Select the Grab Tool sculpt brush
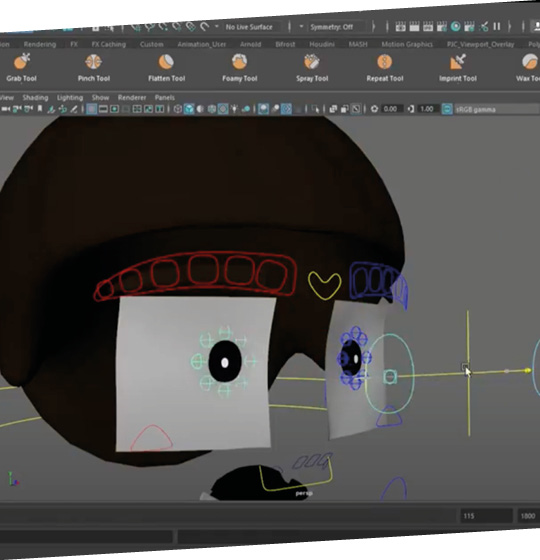The image size is (540, 560). pos(21,68)
